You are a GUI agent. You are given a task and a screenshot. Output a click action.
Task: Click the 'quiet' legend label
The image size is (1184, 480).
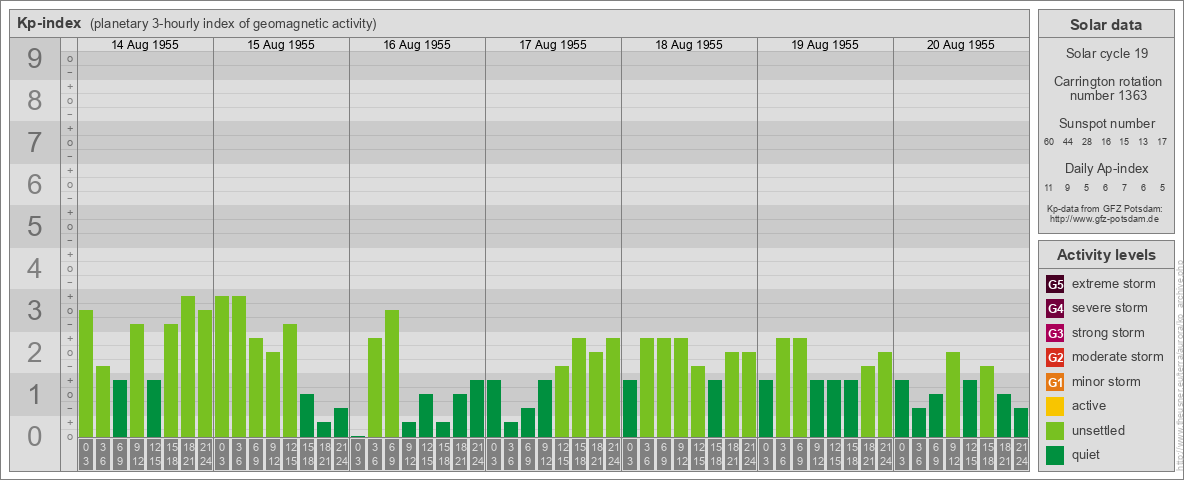[x=1086, y=454]
